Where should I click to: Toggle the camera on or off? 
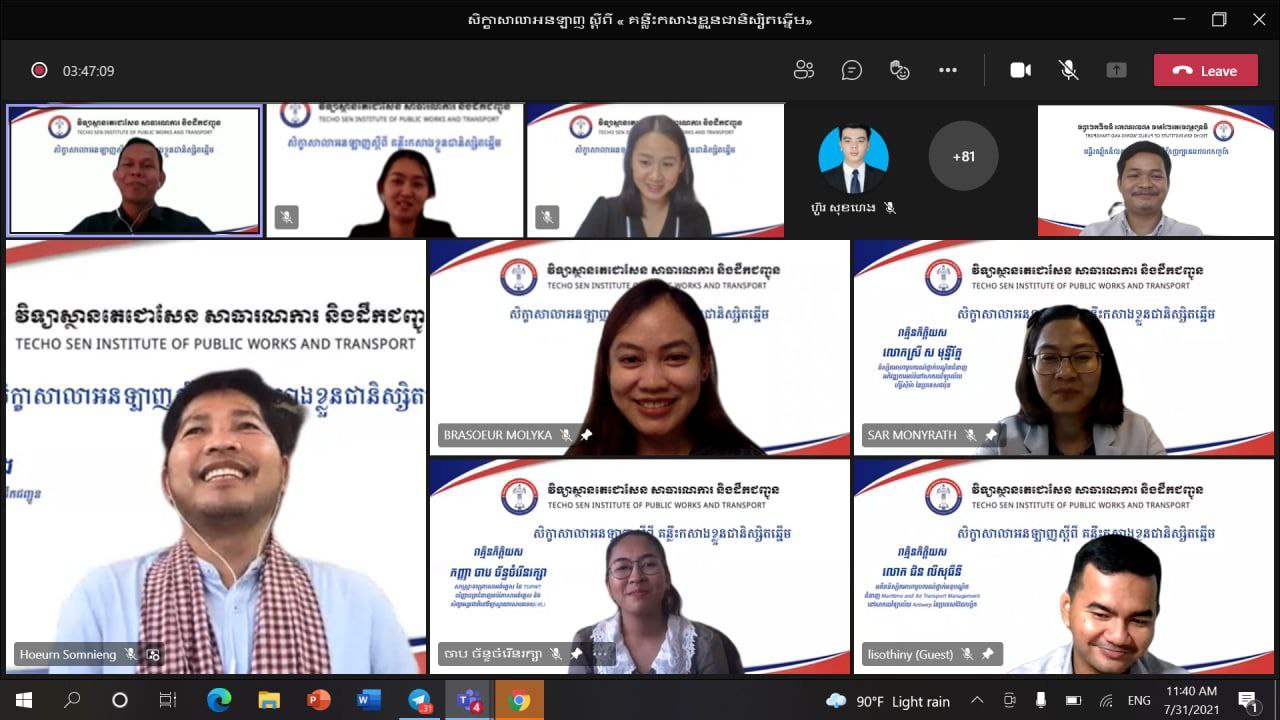pos(1020,70)
